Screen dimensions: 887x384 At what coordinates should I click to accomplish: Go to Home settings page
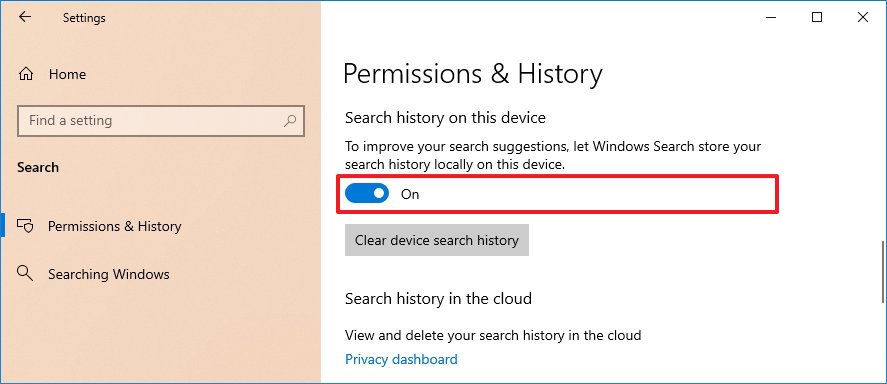pos(67,74)
